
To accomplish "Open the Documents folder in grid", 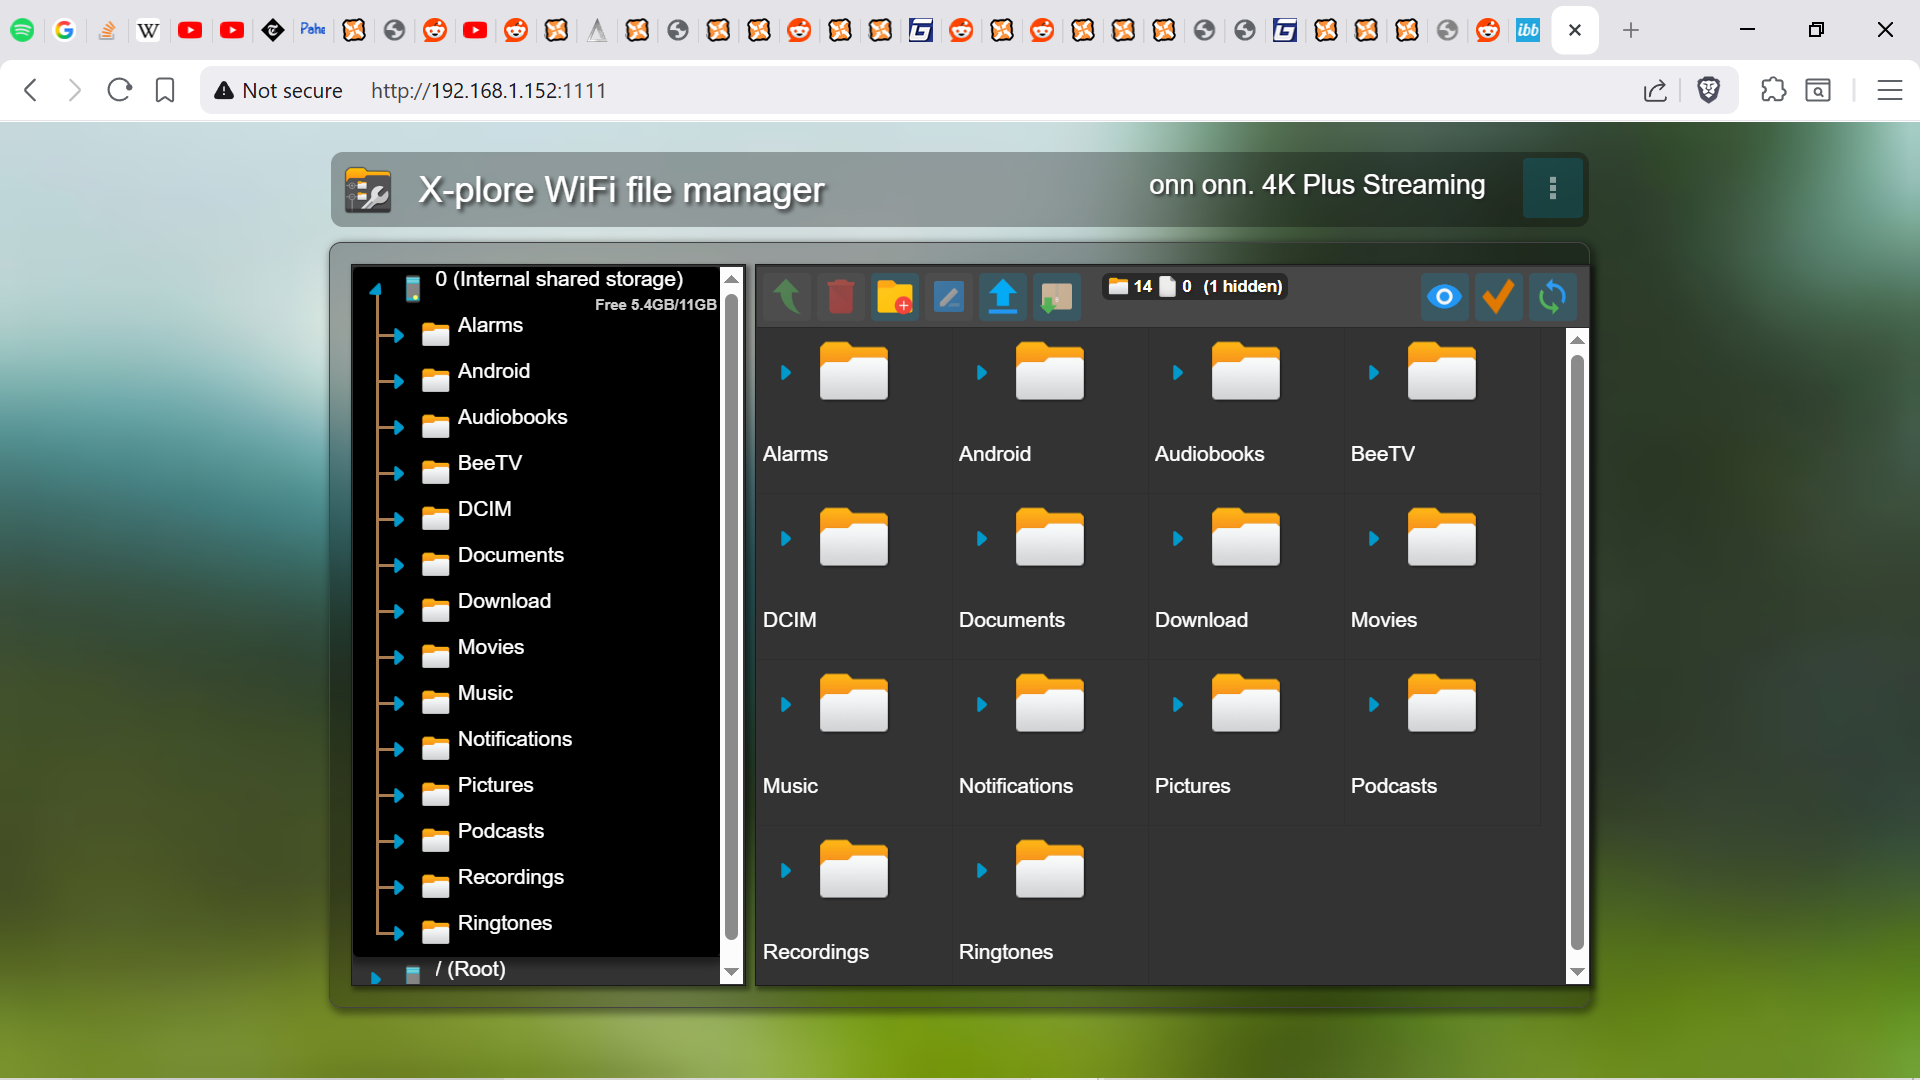I will coord(1049,537).
